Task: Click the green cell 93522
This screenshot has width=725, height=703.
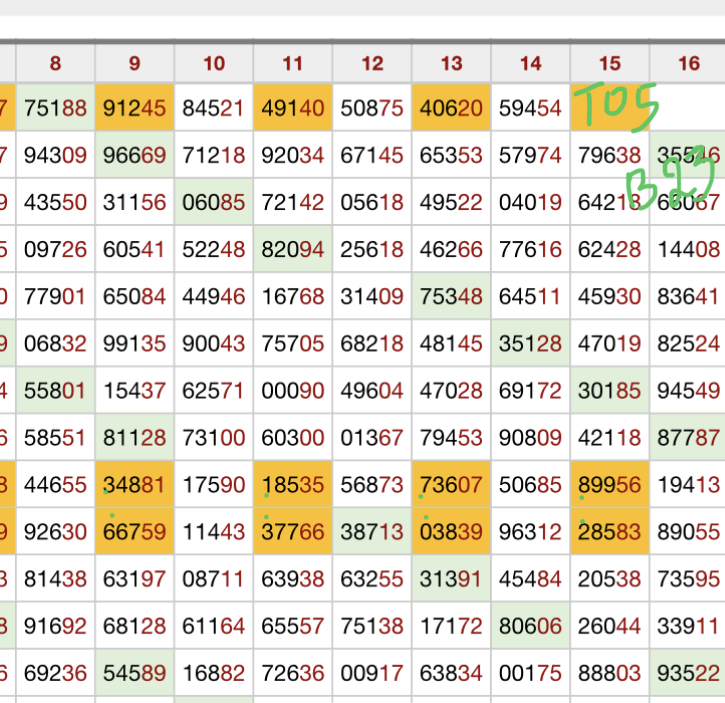Action: click(x=688, y=673)
